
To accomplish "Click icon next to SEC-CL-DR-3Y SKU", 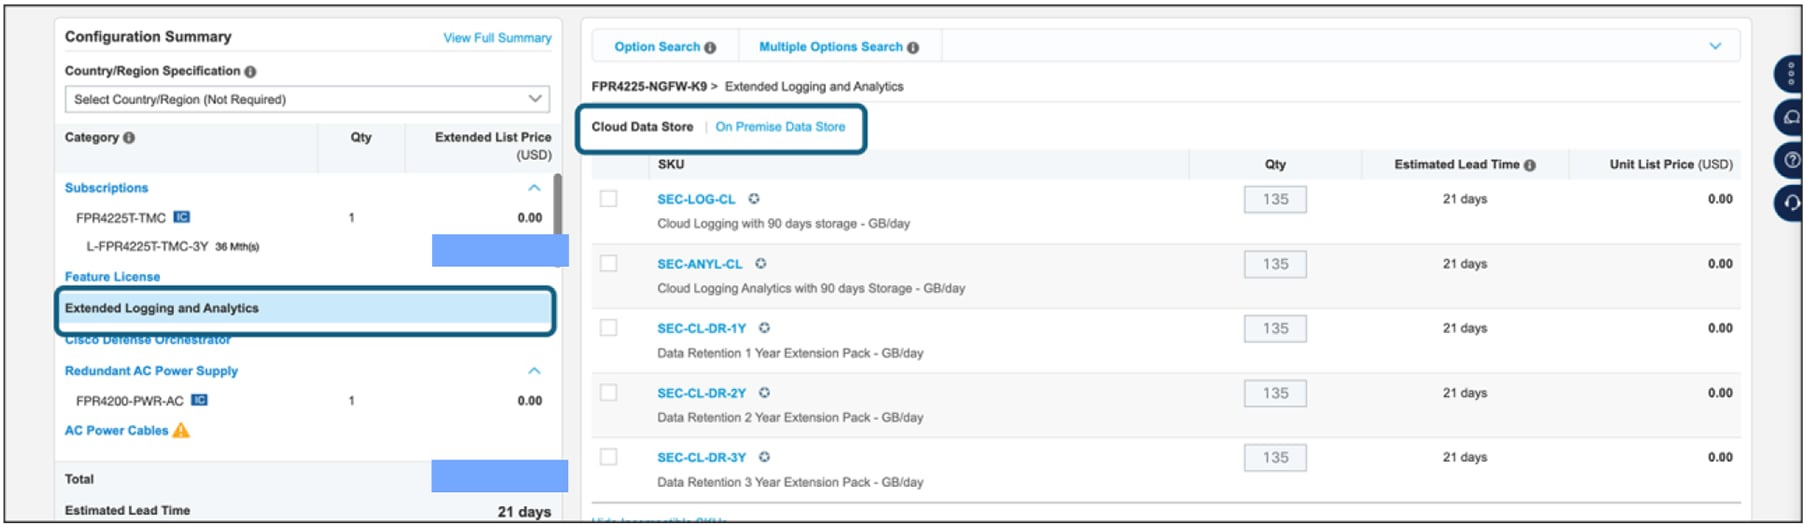I will pos(765,457).
